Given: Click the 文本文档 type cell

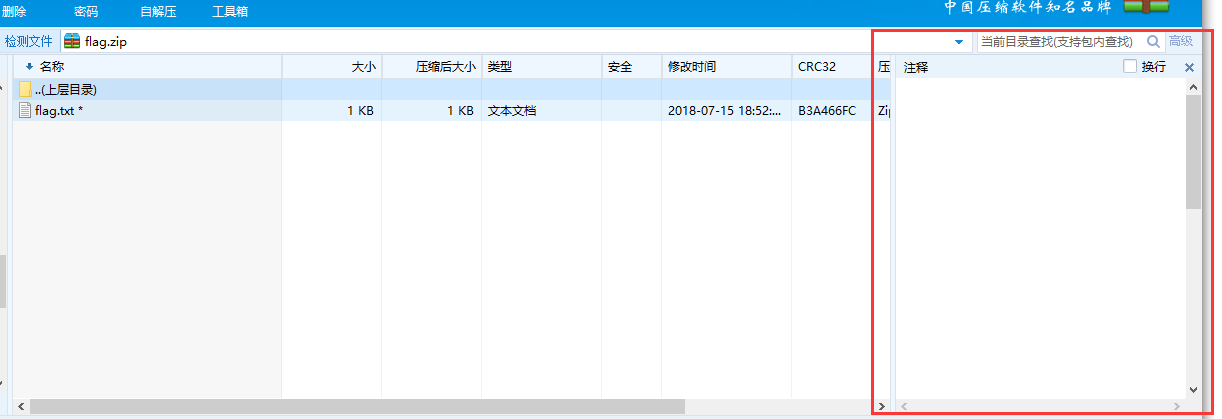Looking at the screenshot, I should pyautogui.click(x=512, y=111).
